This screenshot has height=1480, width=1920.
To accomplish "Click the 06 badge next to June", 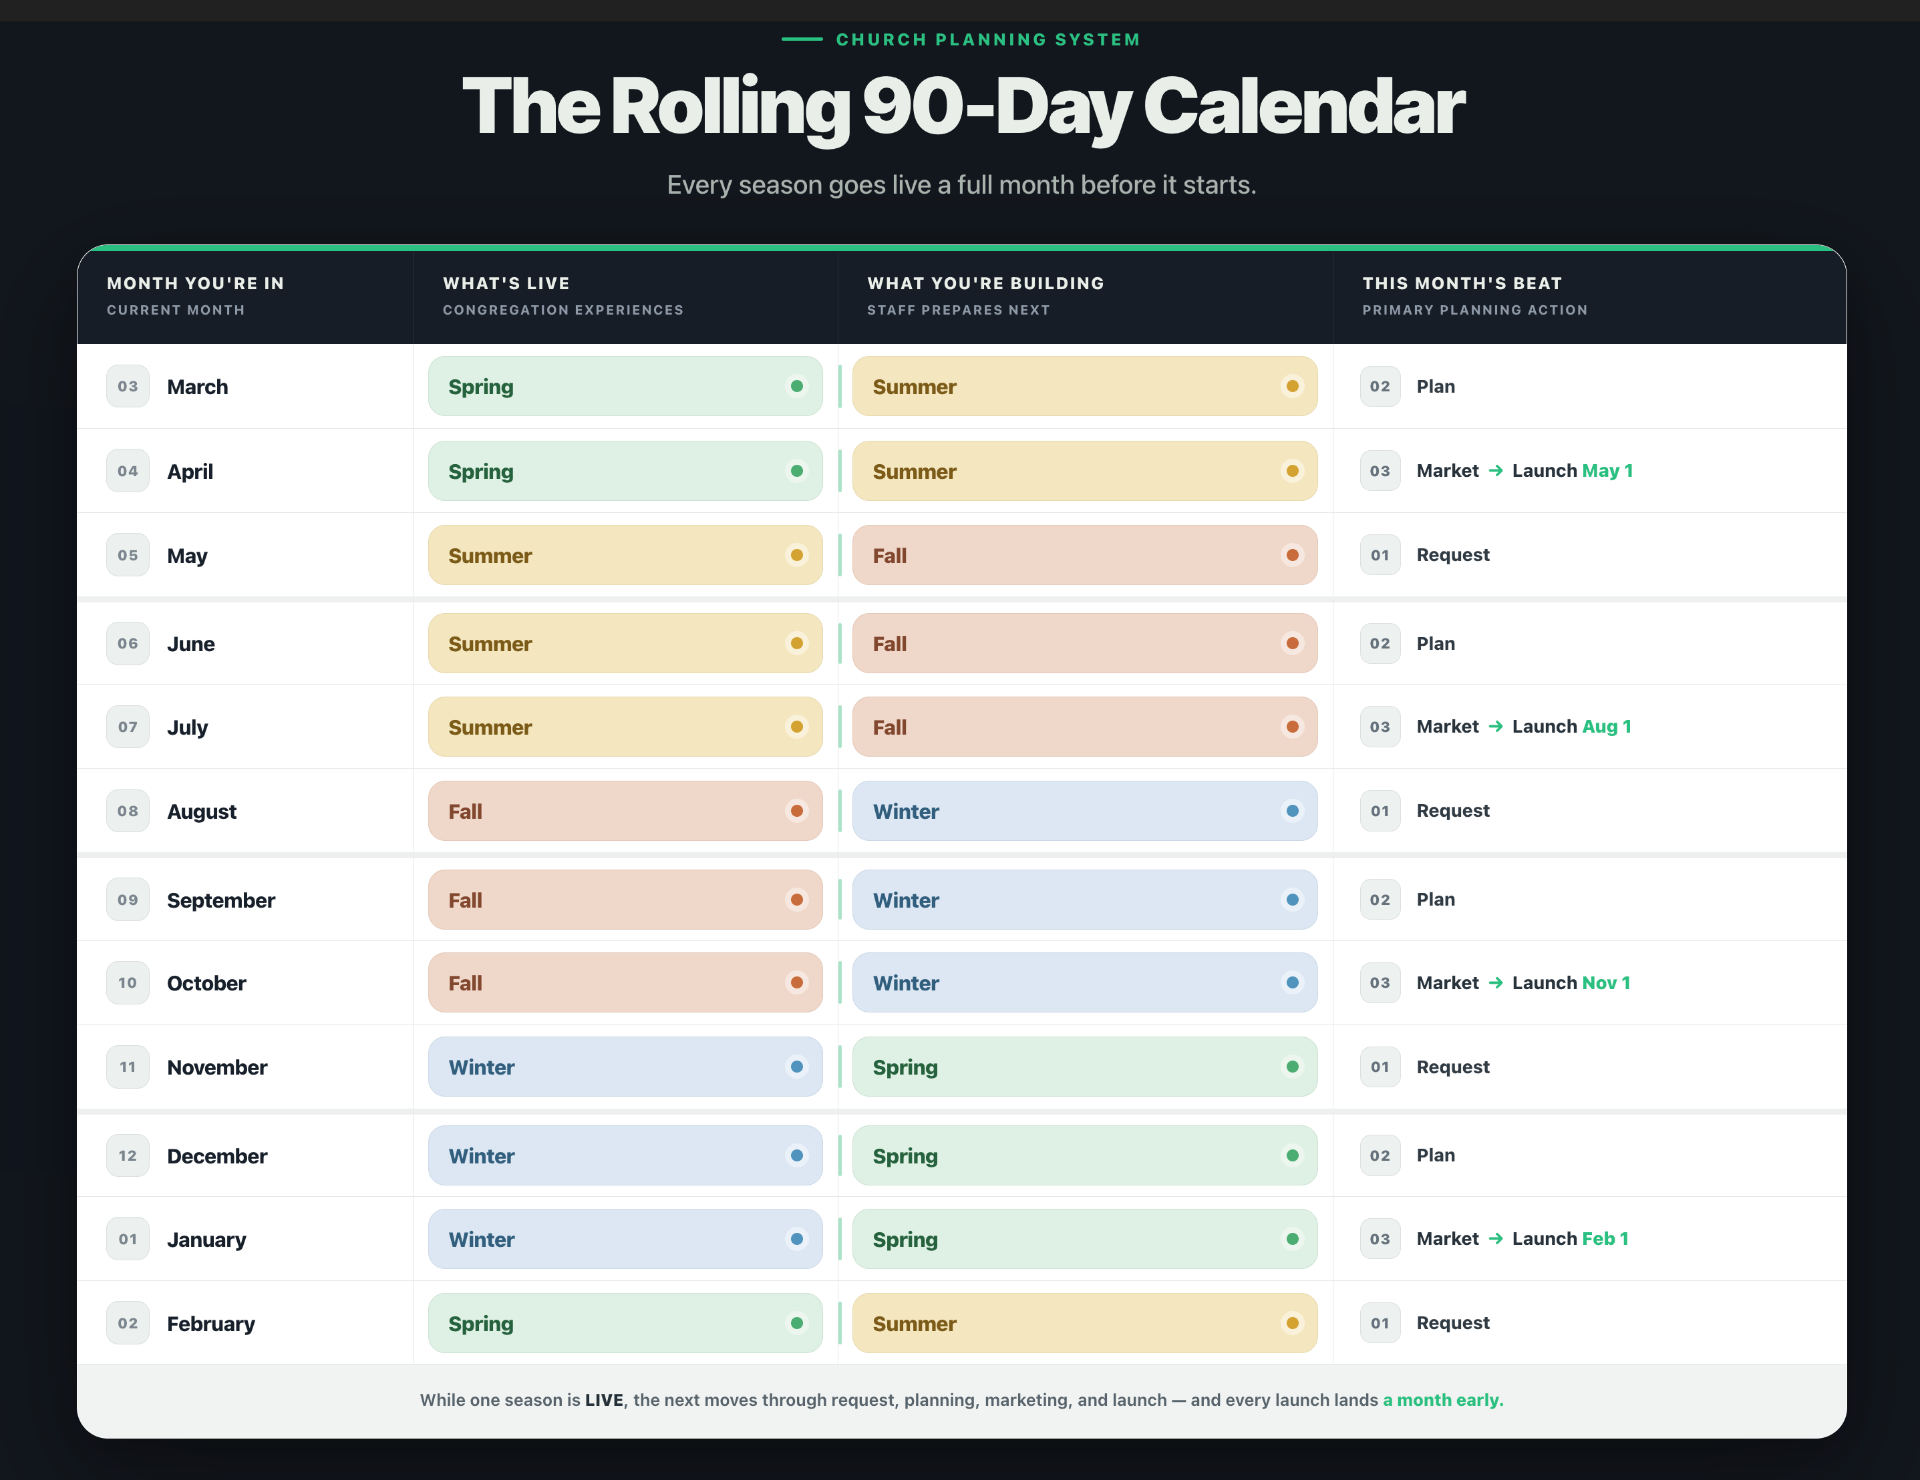I will coord(128,643).
